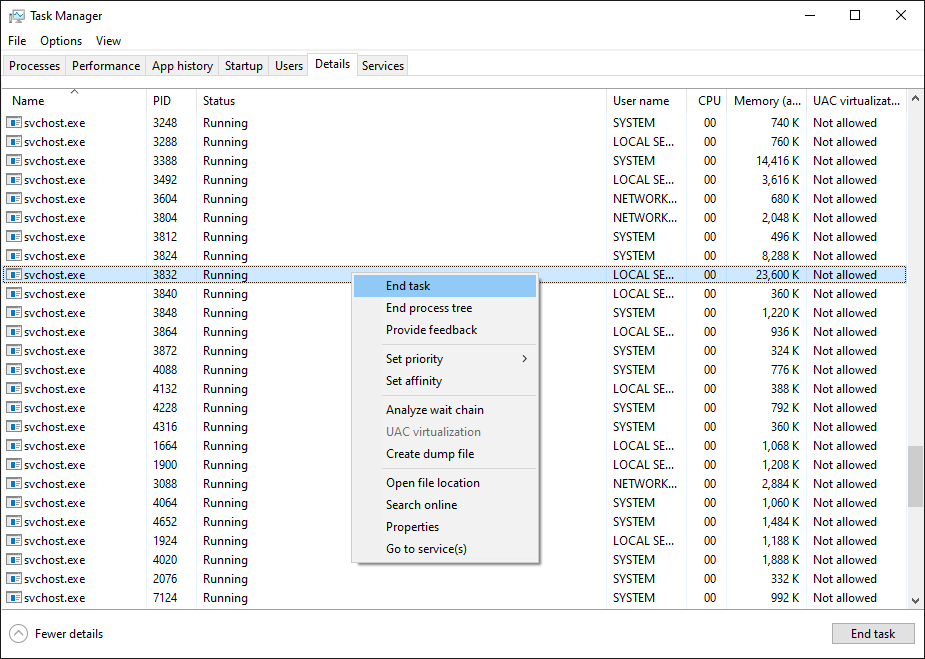
Task: Choose Search online in context menu
Action: pos(445,504)
